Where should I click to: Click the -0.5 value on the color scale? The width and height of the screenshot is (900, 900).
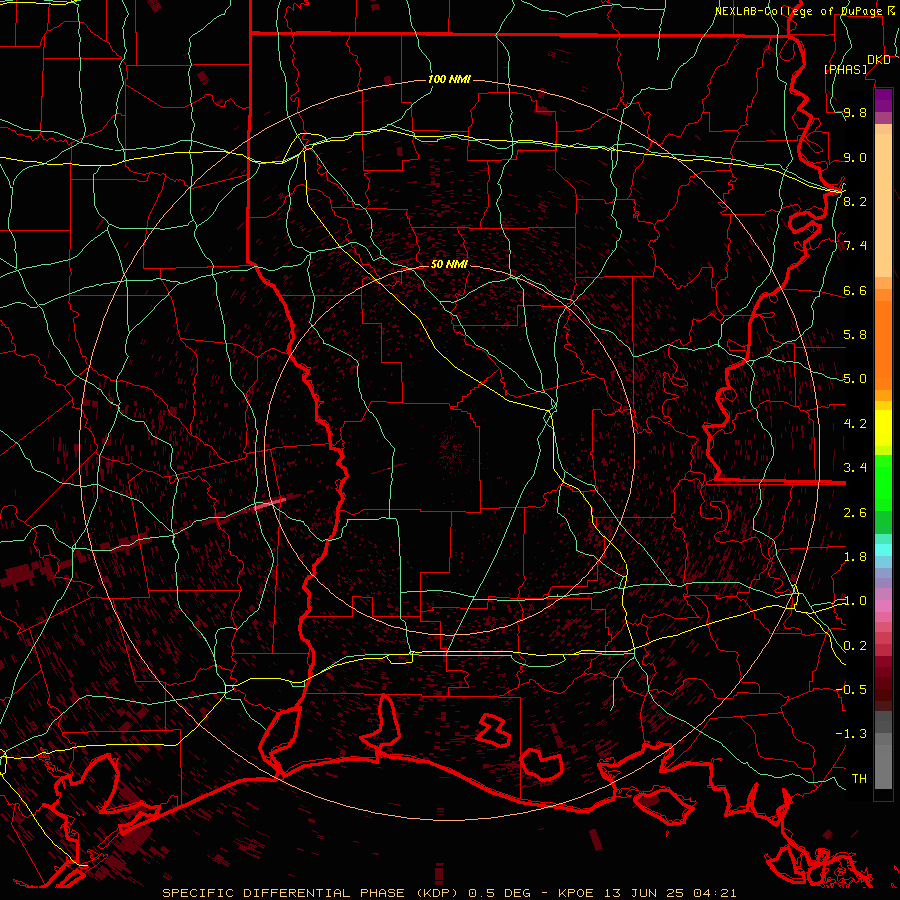851,690
